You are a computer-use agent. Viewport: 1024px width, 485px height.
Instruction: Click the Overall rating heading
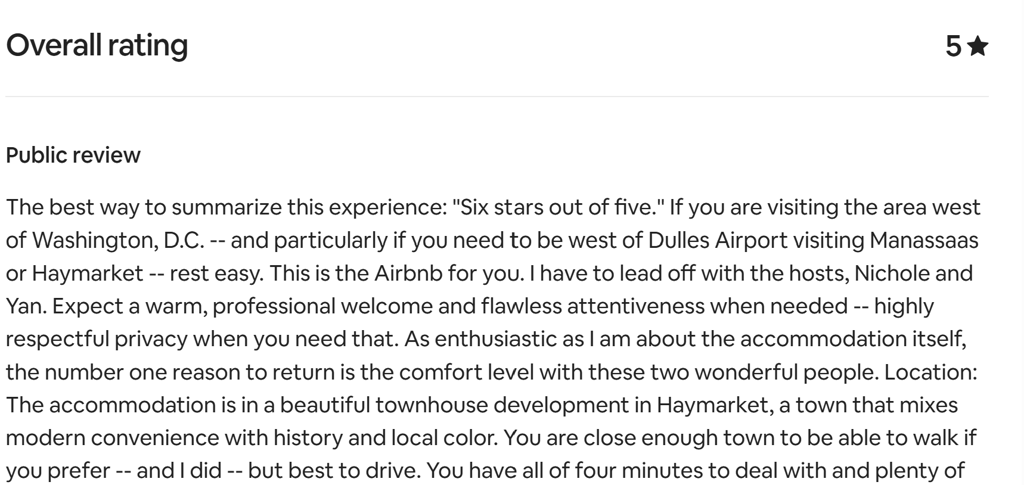pyautogui.click(x=97, y=45)
